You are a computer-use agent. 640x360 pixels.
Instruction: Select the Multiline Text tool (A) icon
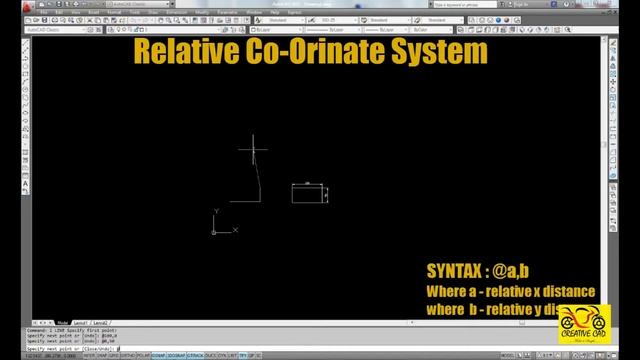point(25,184)
